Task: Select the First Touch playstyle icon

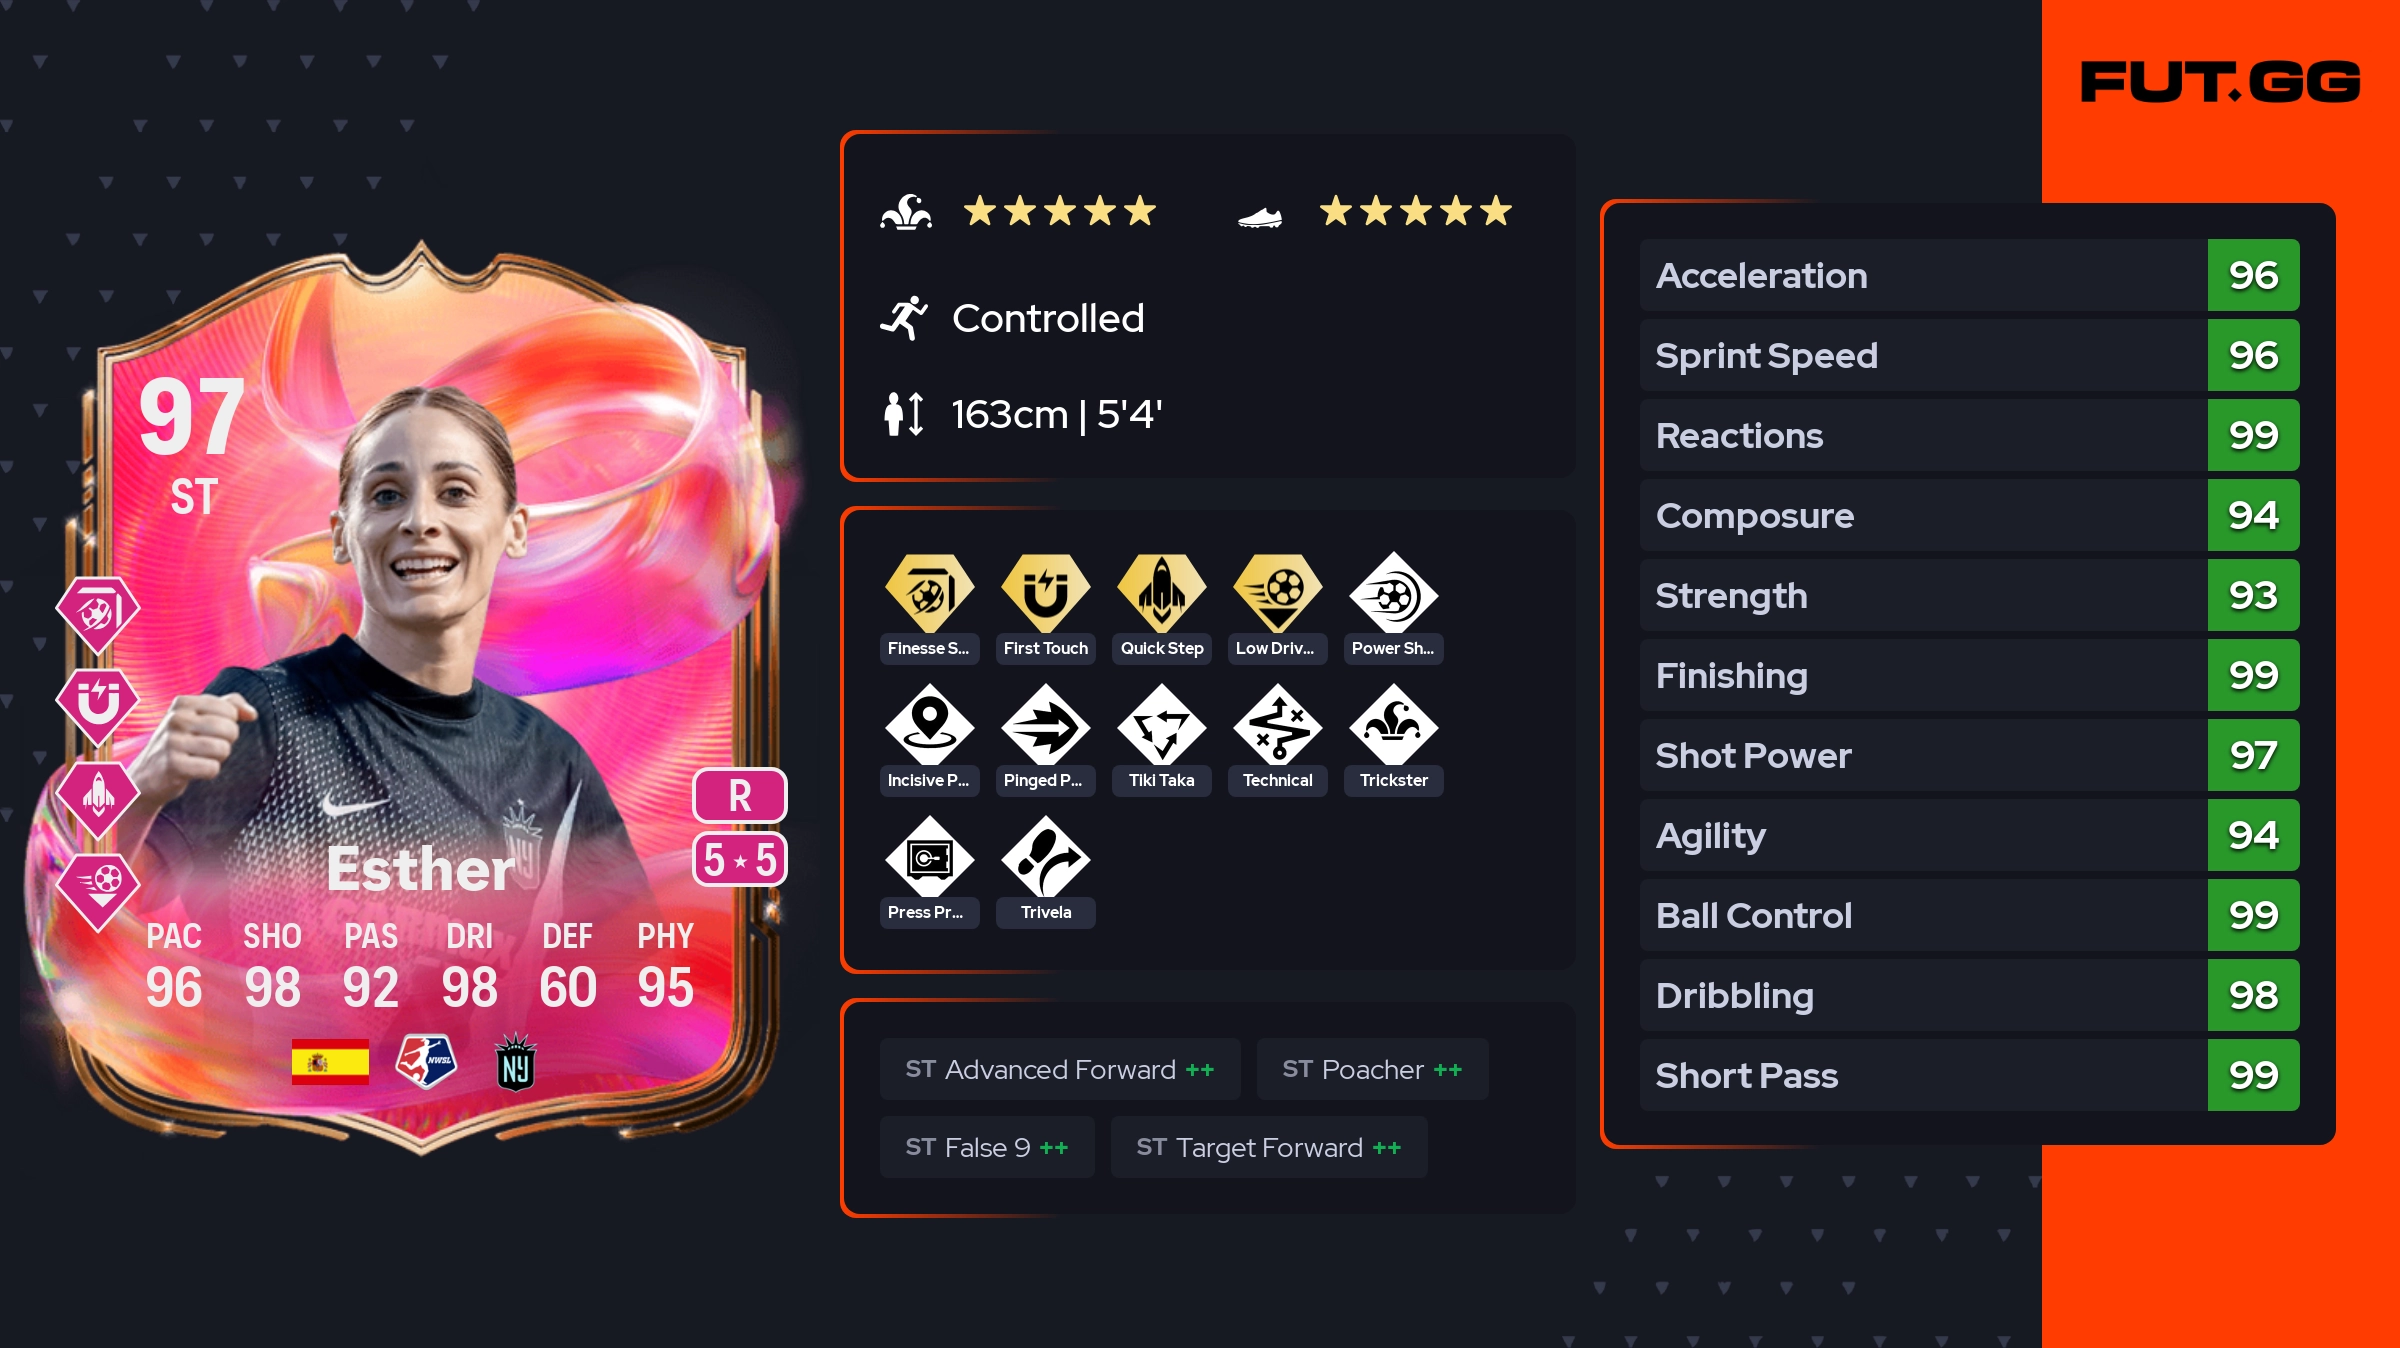Action: [1045, 594]
